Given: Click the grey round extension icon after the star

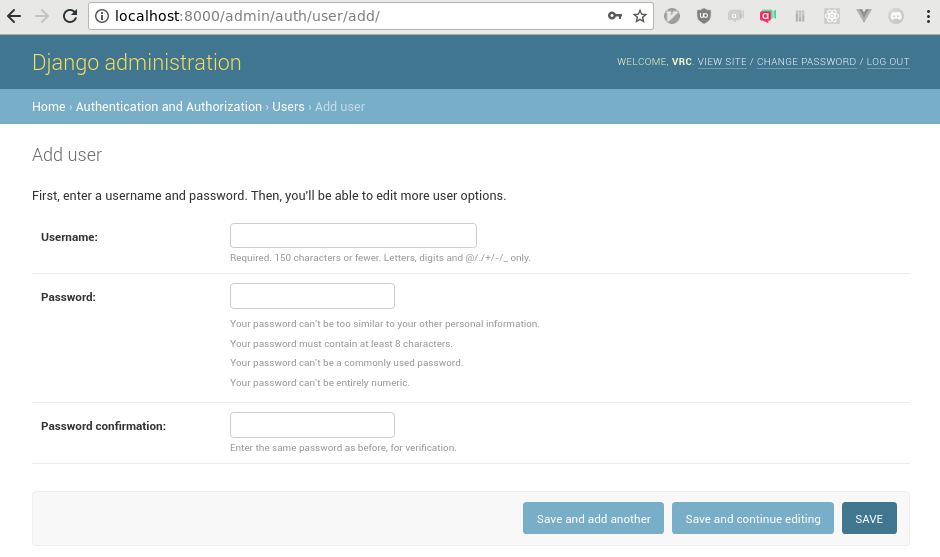Looking at the screenshot, I should pyautogui.click(x=671, y=16).
